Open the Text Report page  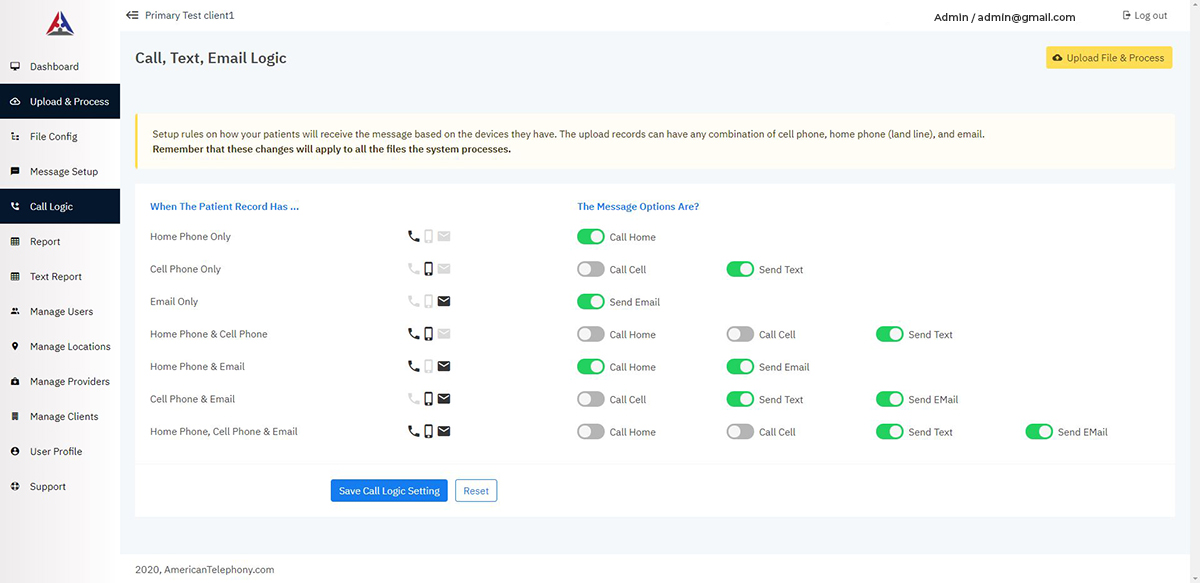(x=56, y=277)
